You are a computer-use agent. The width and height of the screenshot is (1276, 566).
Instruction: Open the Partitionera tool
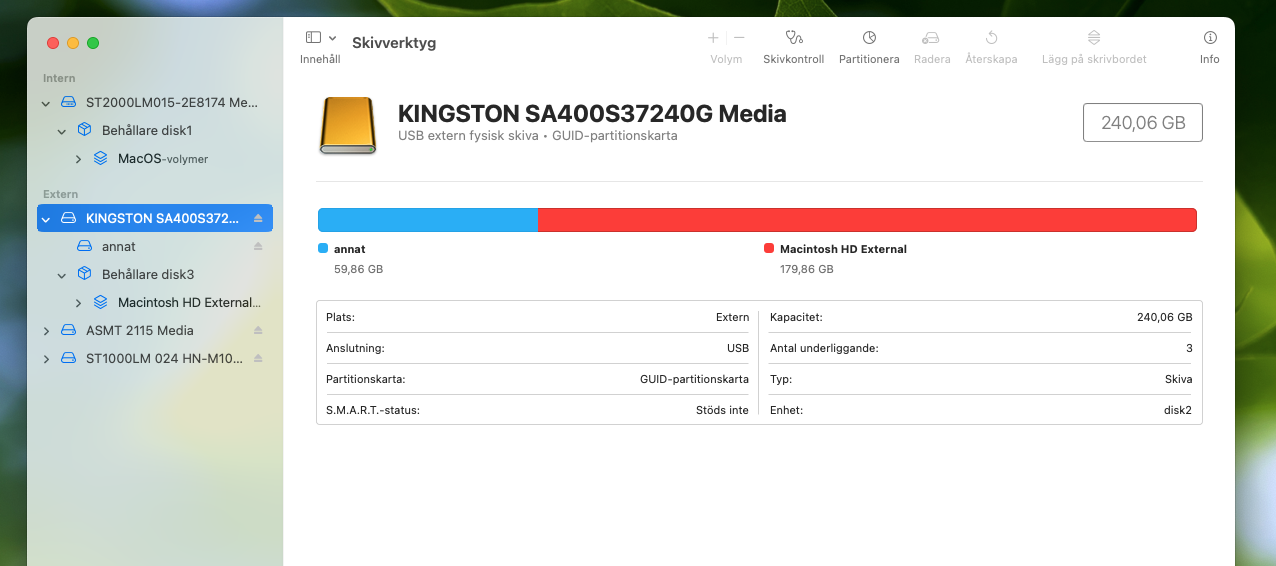click(x=869, y=45)
